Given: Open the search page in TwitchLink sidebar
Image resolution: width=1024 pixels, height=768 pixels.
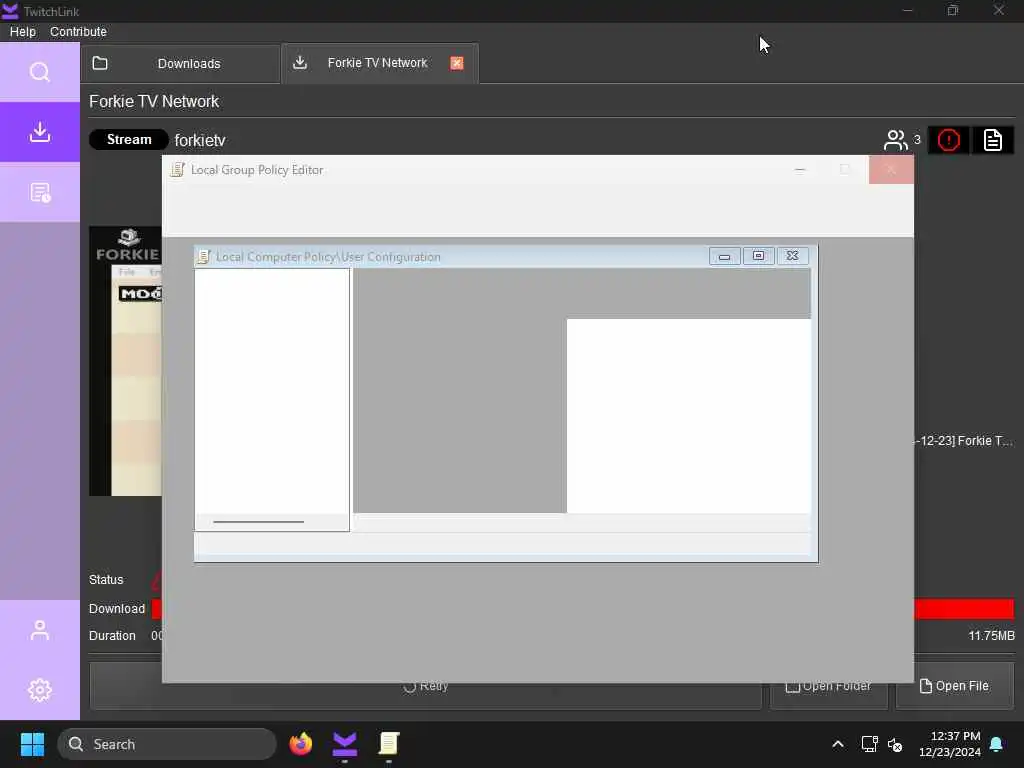Looking at the screenshot, I should pos(40,72).
